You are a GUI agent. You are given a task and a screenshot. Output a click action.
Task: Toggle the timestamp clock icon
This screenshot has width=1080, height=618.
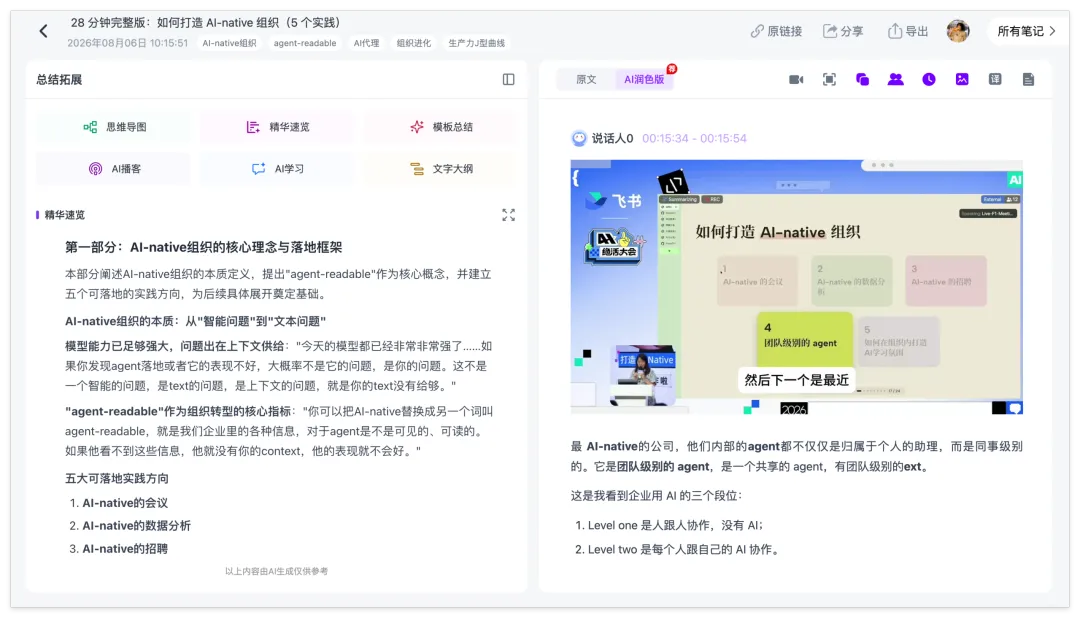click(928, 79)
